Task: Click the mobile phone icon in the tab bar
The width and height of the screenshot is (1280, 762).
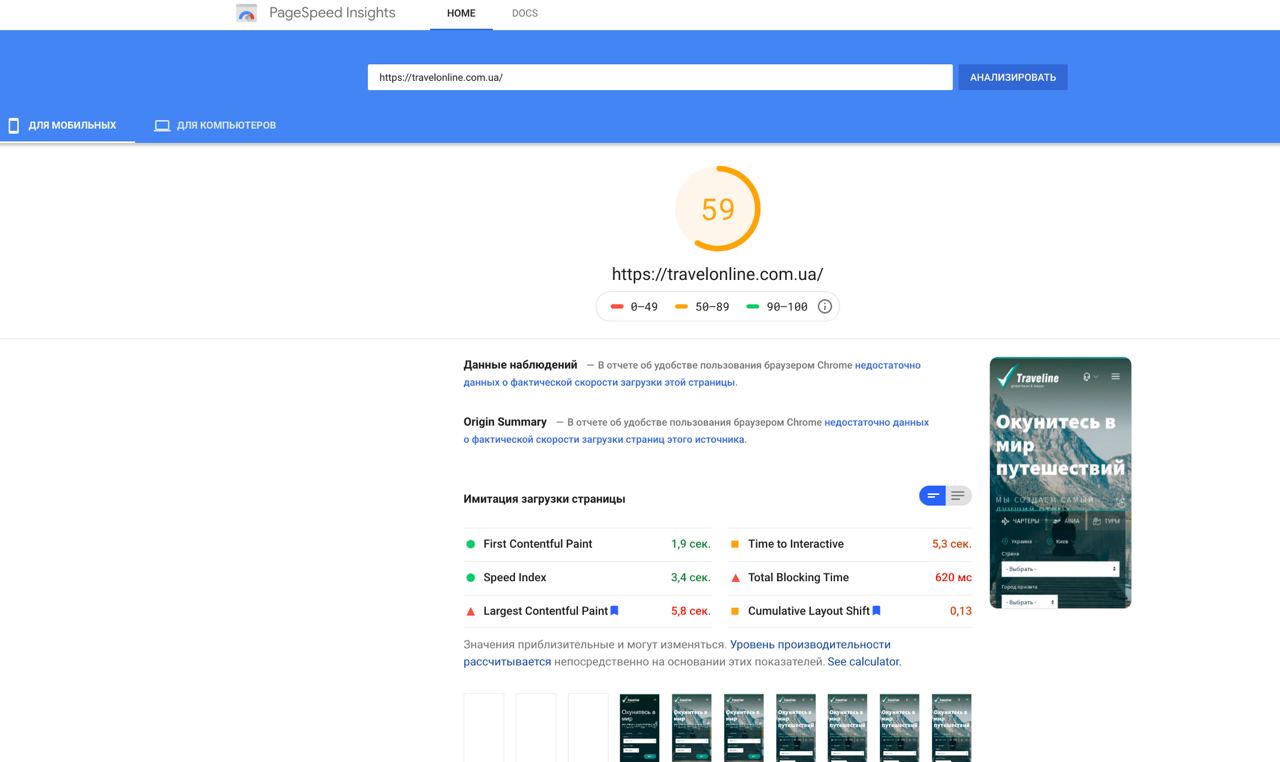Action: 14,126
